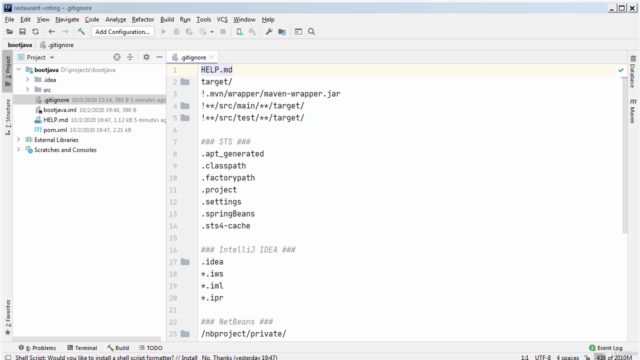The width and height of the screenshot is (640, 360).
Task: Hide the Project panel with minus icon
Action: click(160, 57)
